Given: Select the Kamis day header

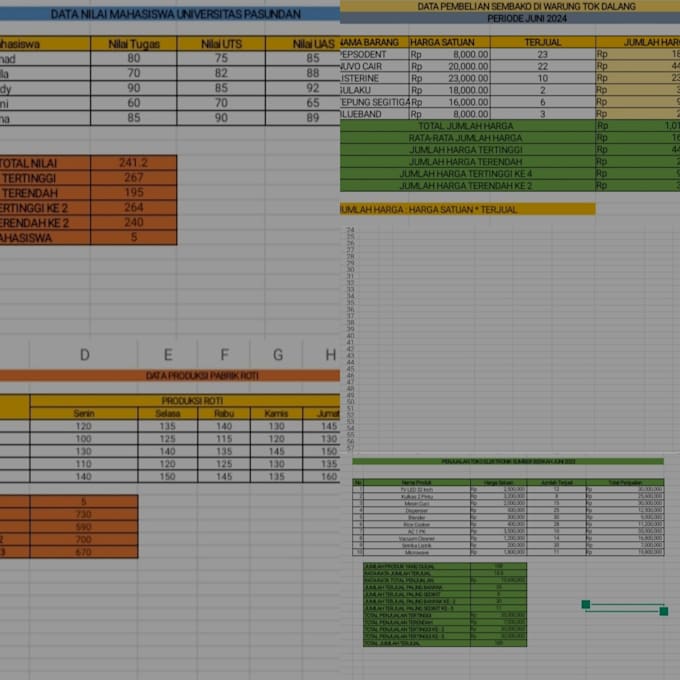Looking at the screenshot, I should coord(276,413).
